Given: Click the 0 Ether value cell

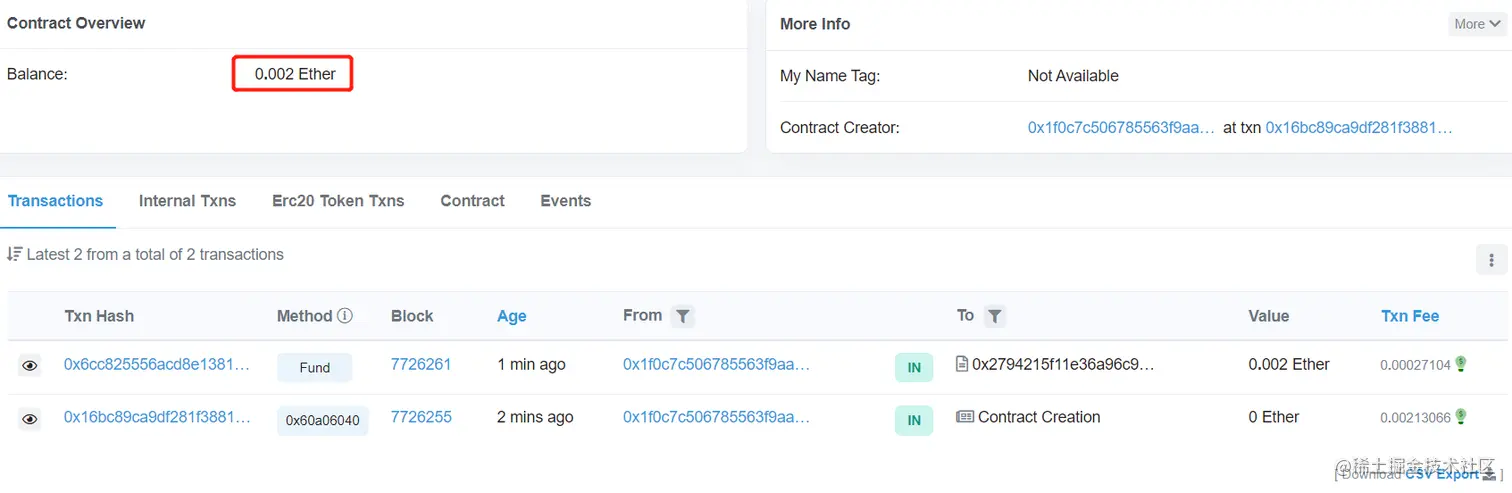Looking at the screenshot, I should pyautogui.click(x=1274, y=417).
